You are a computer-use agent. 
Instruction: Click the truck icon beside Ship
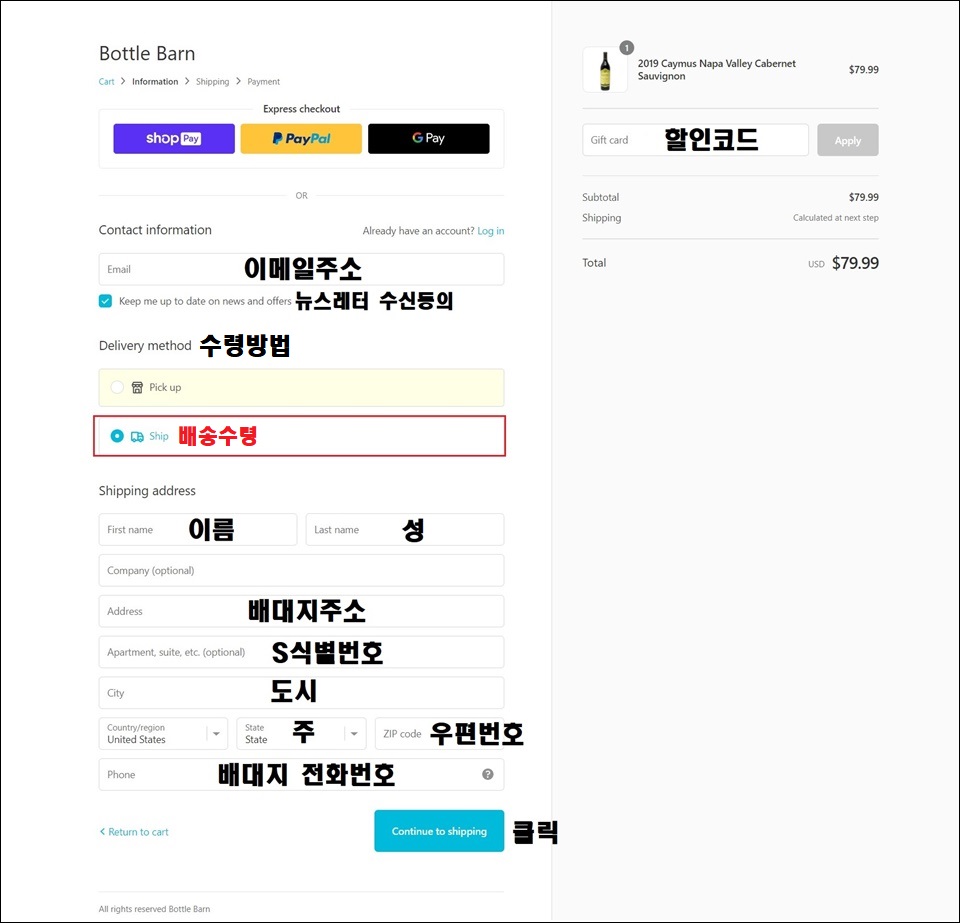tap(137, 436)
